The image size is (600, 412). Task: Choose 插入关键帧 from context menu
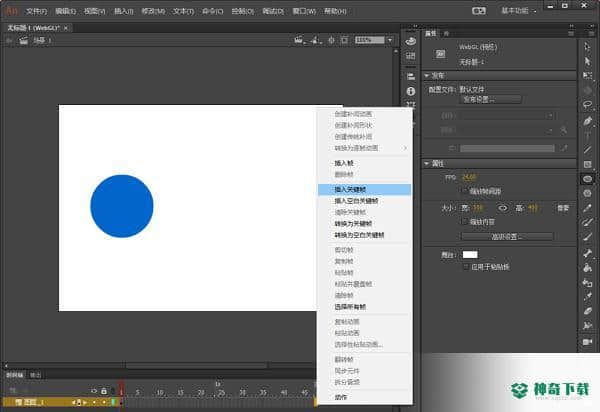tap(365, 189)
